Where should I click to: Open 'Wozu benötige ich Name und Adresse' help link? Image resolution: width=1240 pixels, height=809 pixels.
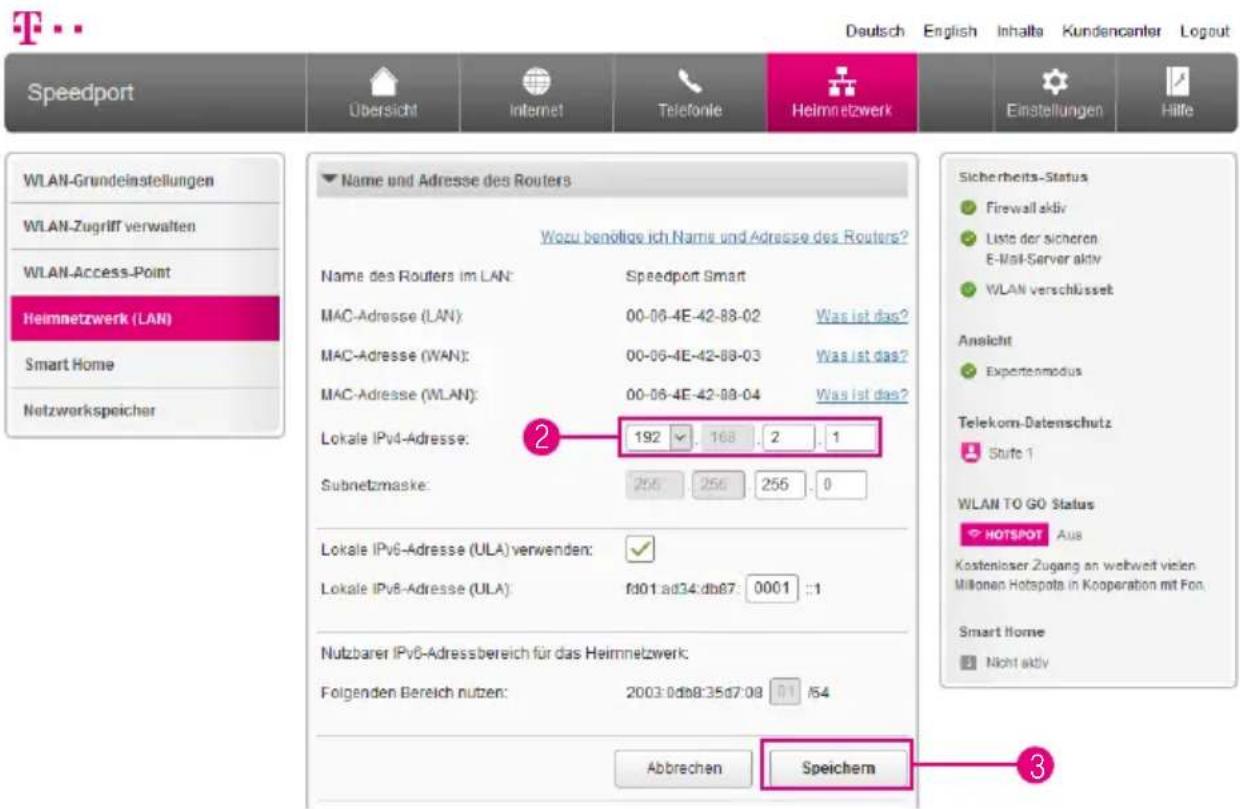[724, 238]
